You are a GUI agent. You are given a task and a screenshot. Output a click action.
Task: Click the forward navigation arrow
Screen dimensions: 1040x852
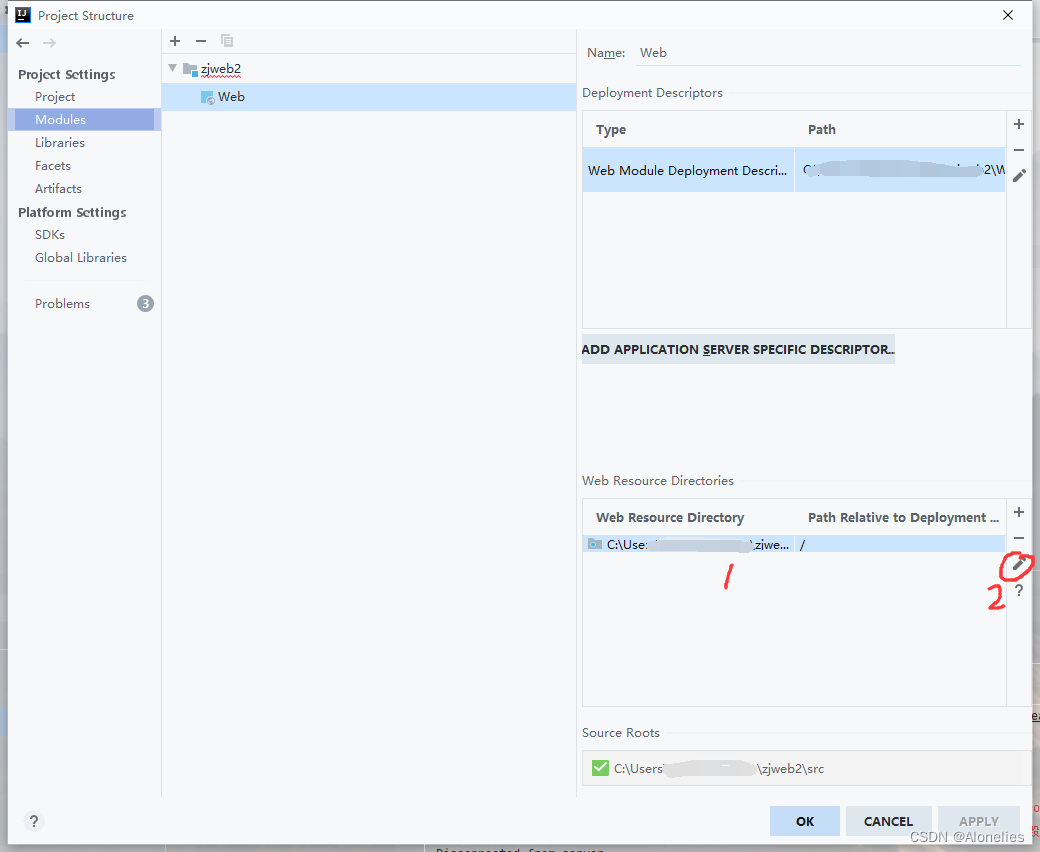[x=49, y=43]
